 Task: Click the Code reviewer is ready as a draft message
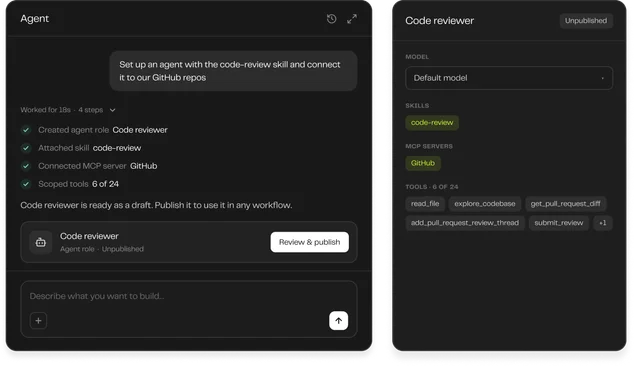click(156, 205)
